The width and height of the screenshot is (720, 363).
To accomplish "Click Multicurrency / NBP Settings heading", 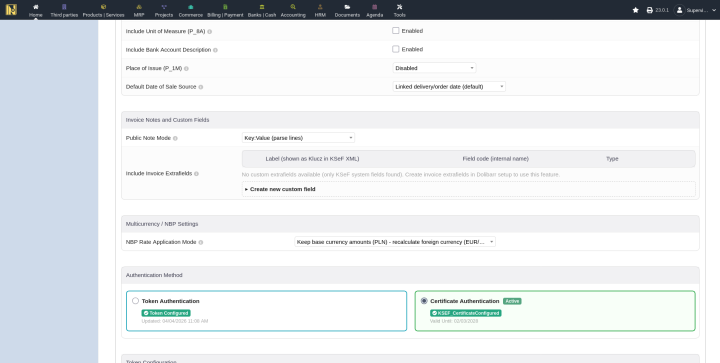I will point(162,224).
